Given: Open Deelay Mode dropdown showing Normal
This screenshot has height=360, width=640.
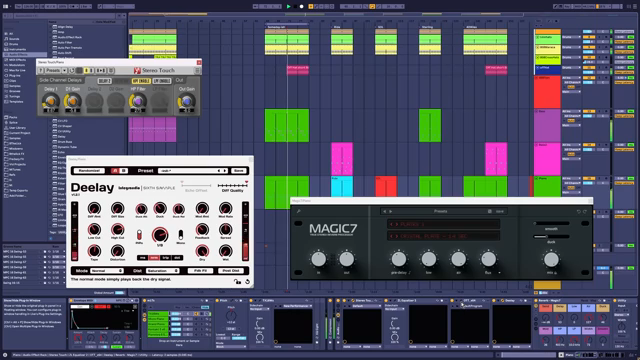Looking at the screenshot, I should coord(107,271).
